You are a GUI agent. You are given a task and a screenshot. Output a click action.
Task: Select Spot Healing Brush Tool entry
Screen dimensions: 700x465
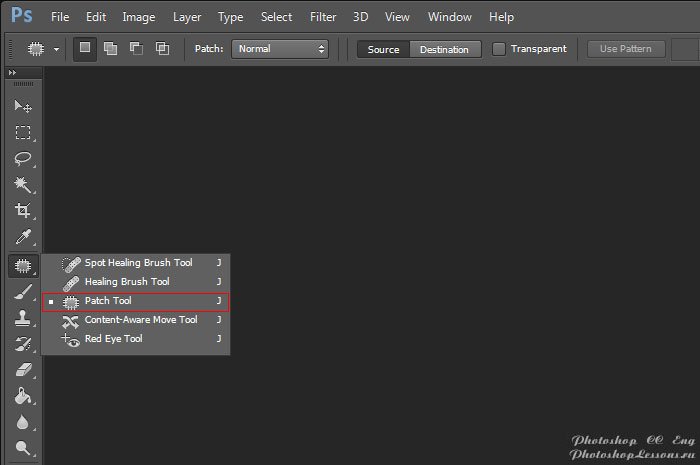tap(138, 263)
